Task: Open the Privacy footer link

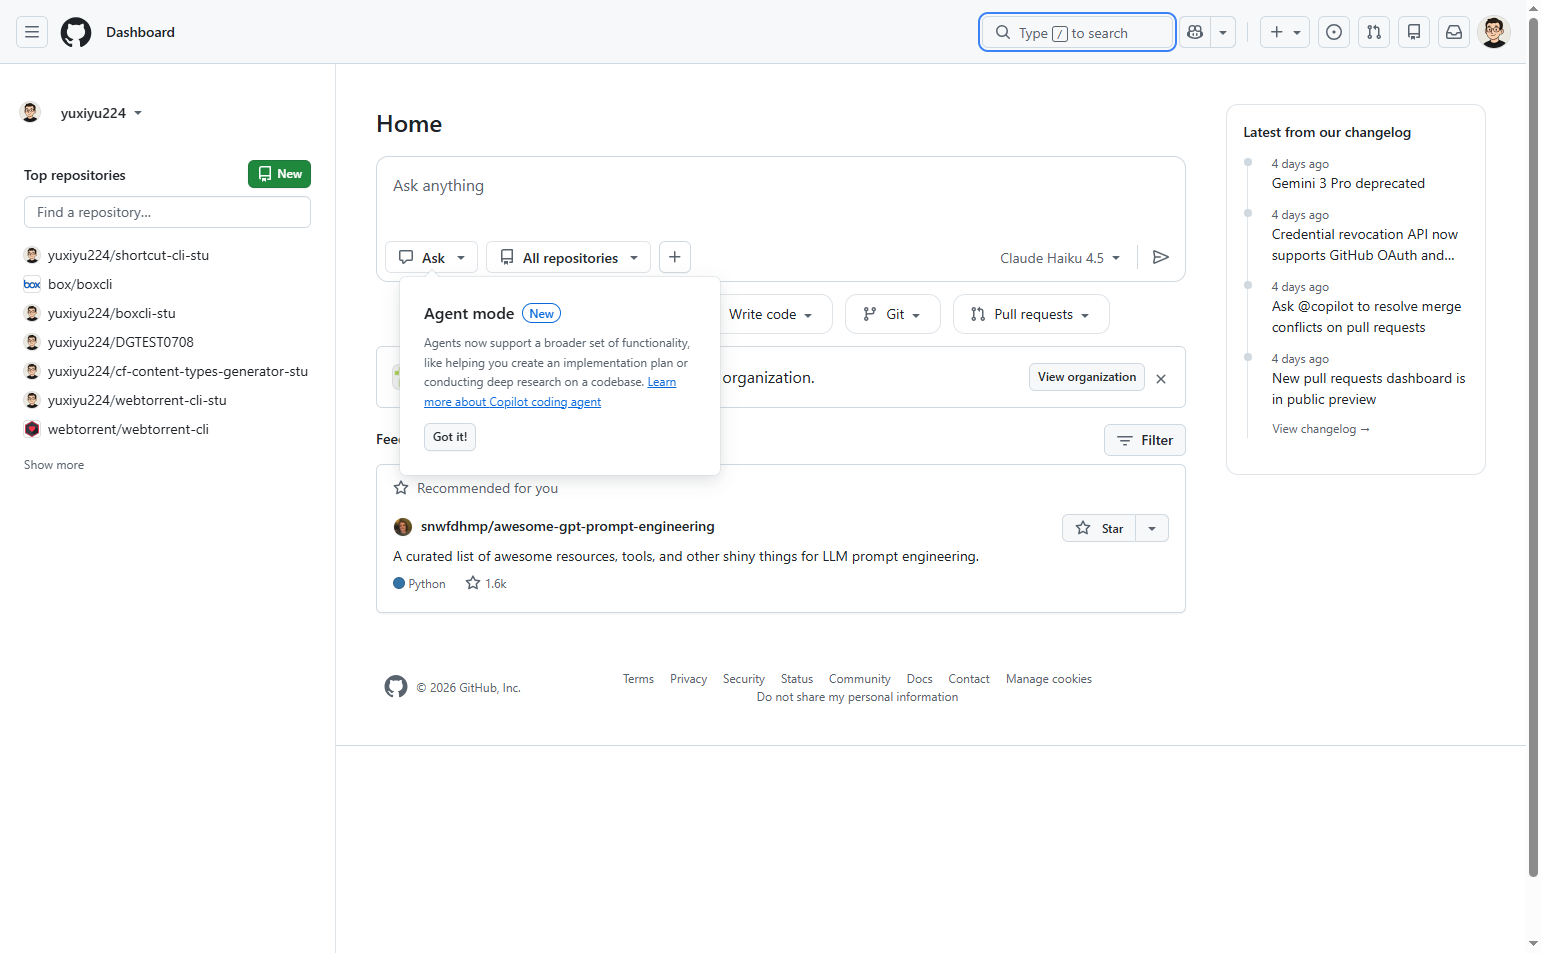Action: coord(688,679)
